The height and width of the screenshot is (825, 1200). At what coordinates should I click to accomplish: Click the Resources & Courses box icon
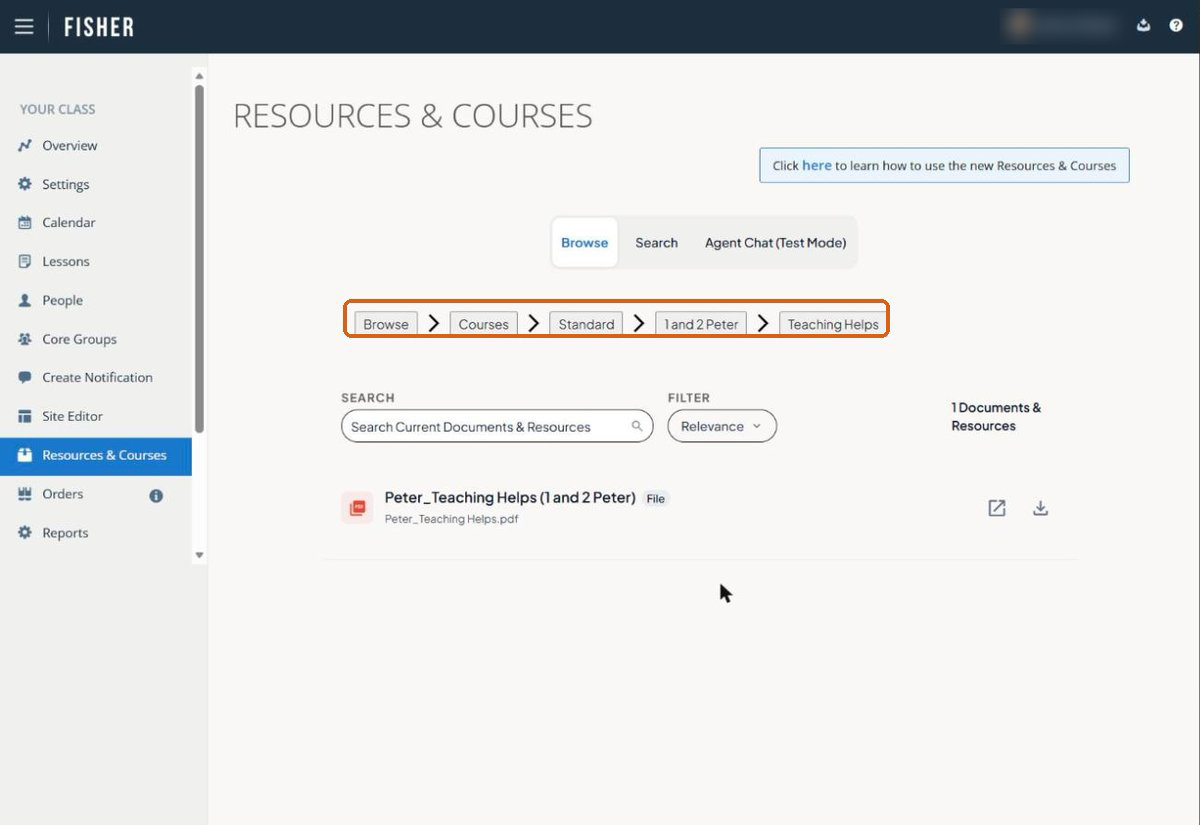[25, 455]
